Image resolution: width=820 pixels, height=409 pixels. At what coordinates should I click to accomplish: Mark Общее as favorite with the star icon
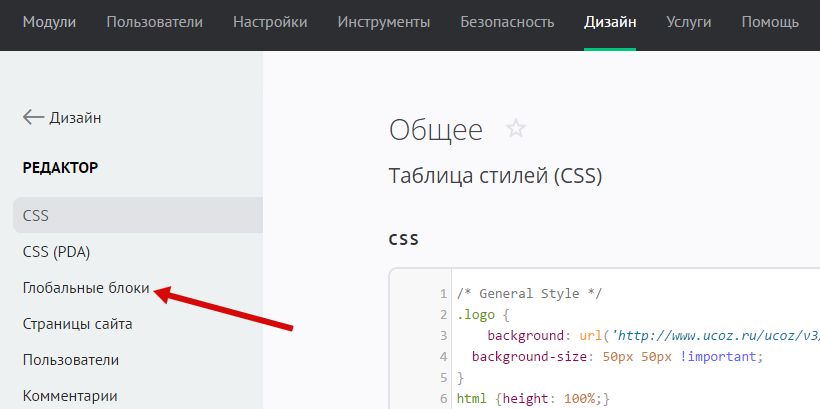(x=516, y=129)
